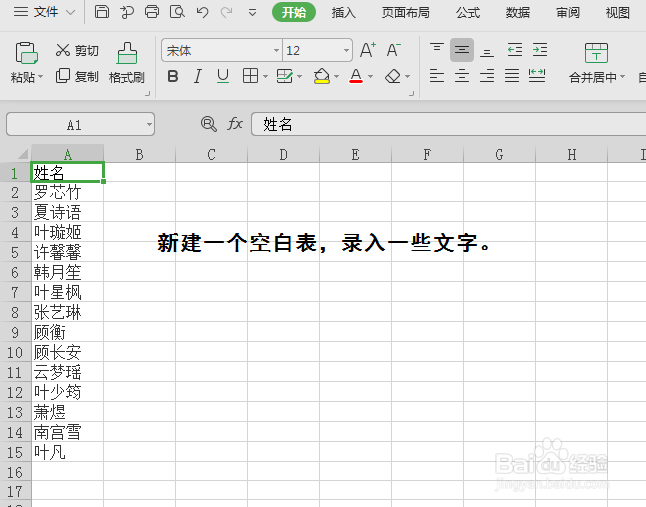Click the Merge and Center (合并居中) icon
Image resolution: width=646 pixels, height=507 pixels.
[596, 53]
